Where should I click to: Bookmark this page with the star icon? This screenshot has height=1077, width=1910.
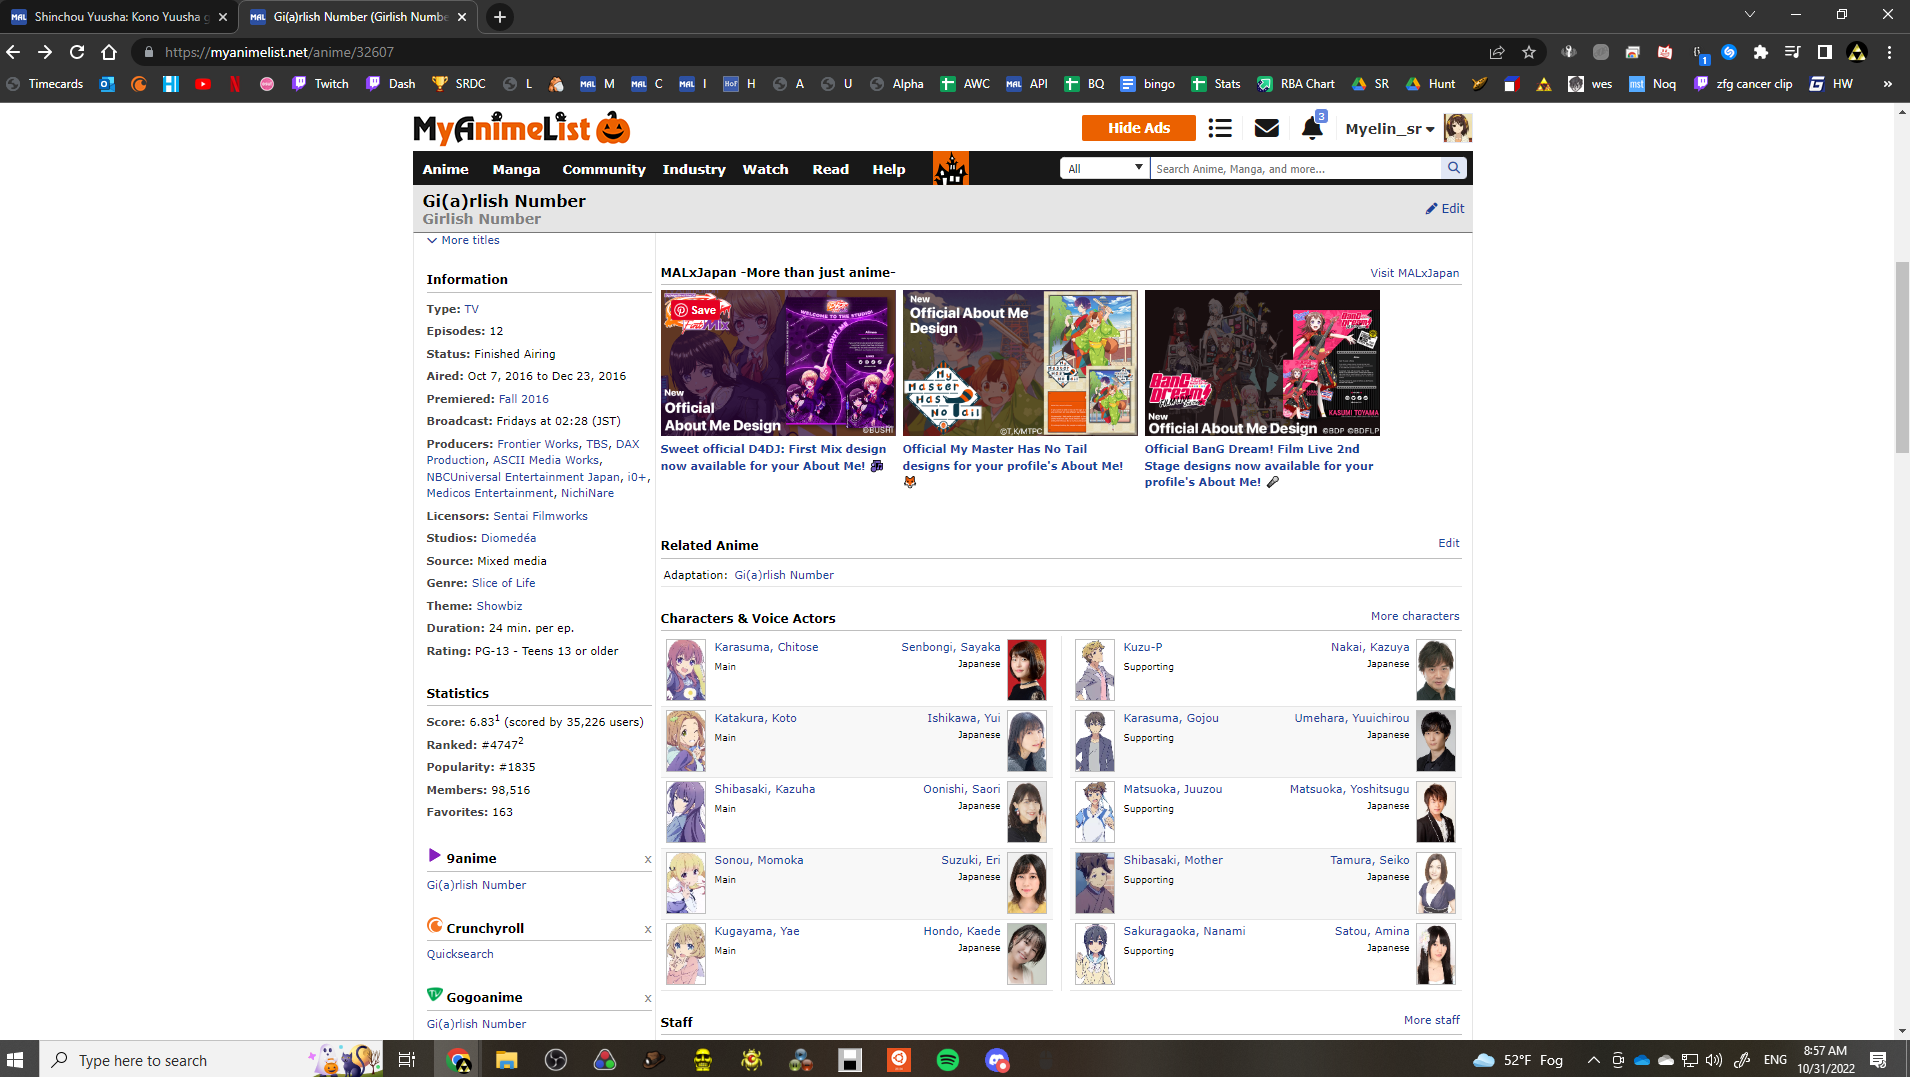click(1528, 52)
